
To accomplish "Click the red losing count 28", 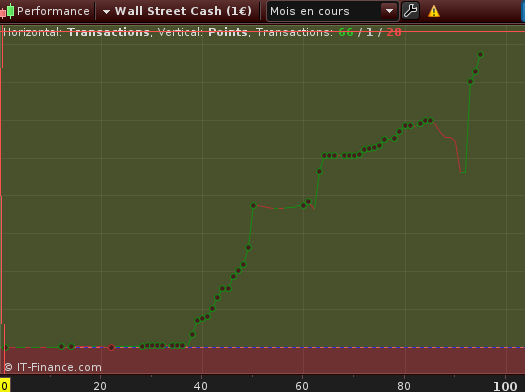I will [x=394, y=32].
